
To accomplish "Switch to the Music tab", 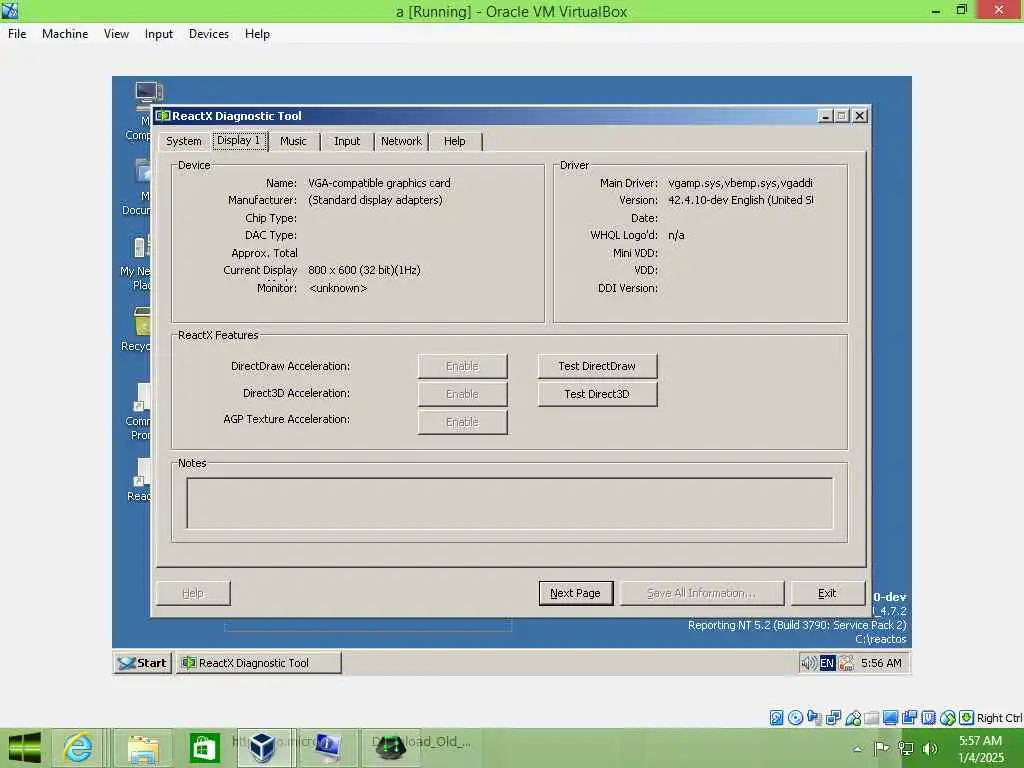I will tap(293, 141).
